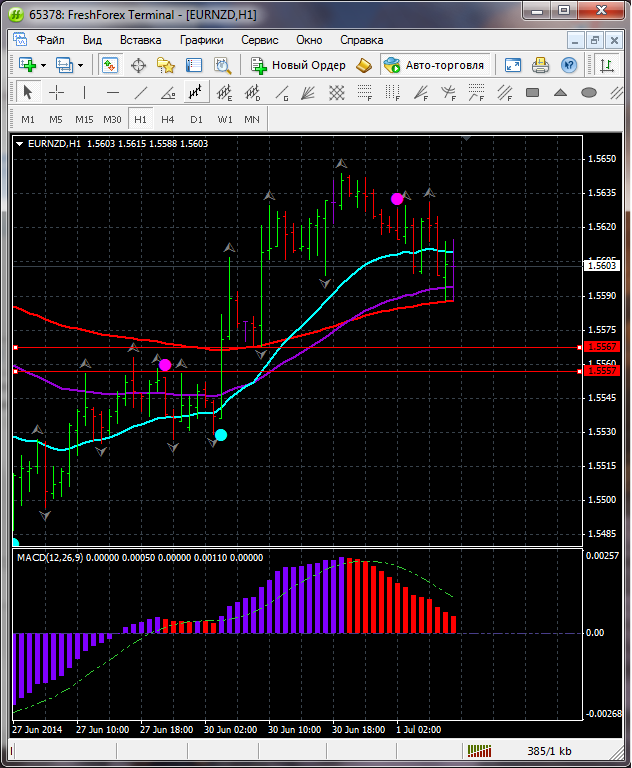632x768 pixels.
Task: Switch to D1 daily timeframe
Action: (x=196, y=120)
